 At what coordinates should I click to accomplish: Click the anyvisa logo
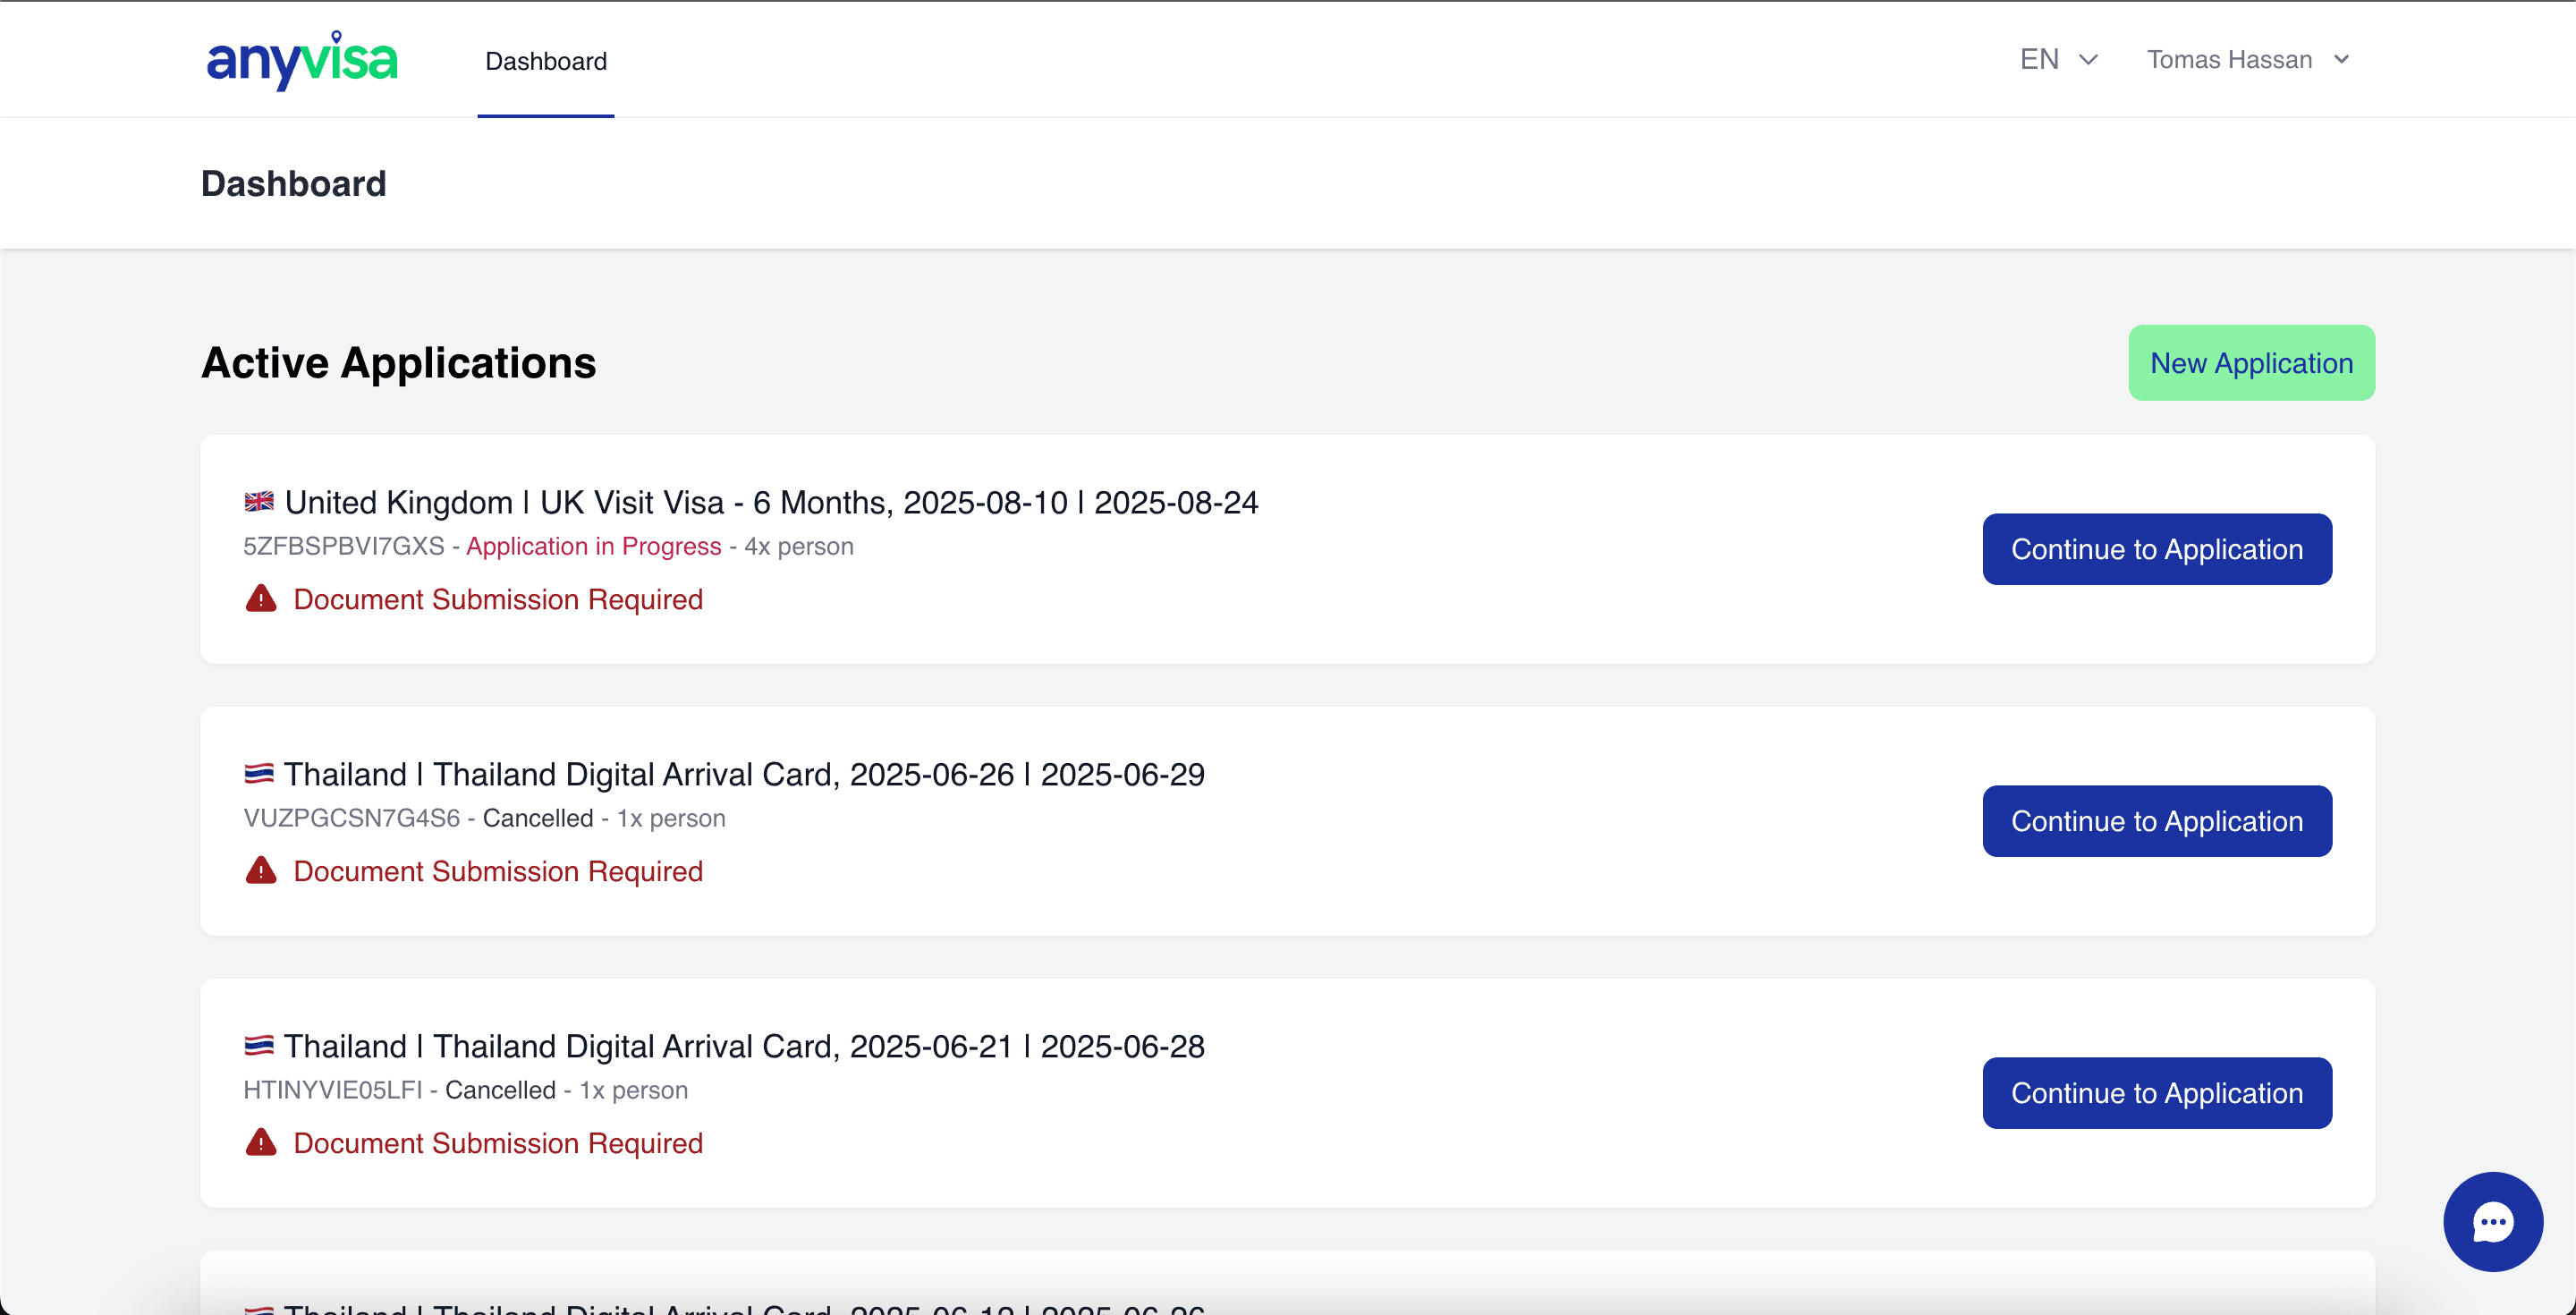click(301, 60)
